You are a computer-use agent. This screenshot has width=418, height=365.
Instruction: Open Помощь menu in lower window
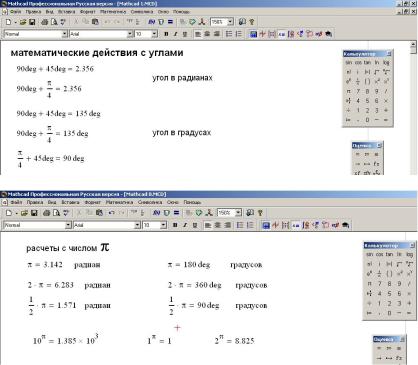click(x=192, y=202)
